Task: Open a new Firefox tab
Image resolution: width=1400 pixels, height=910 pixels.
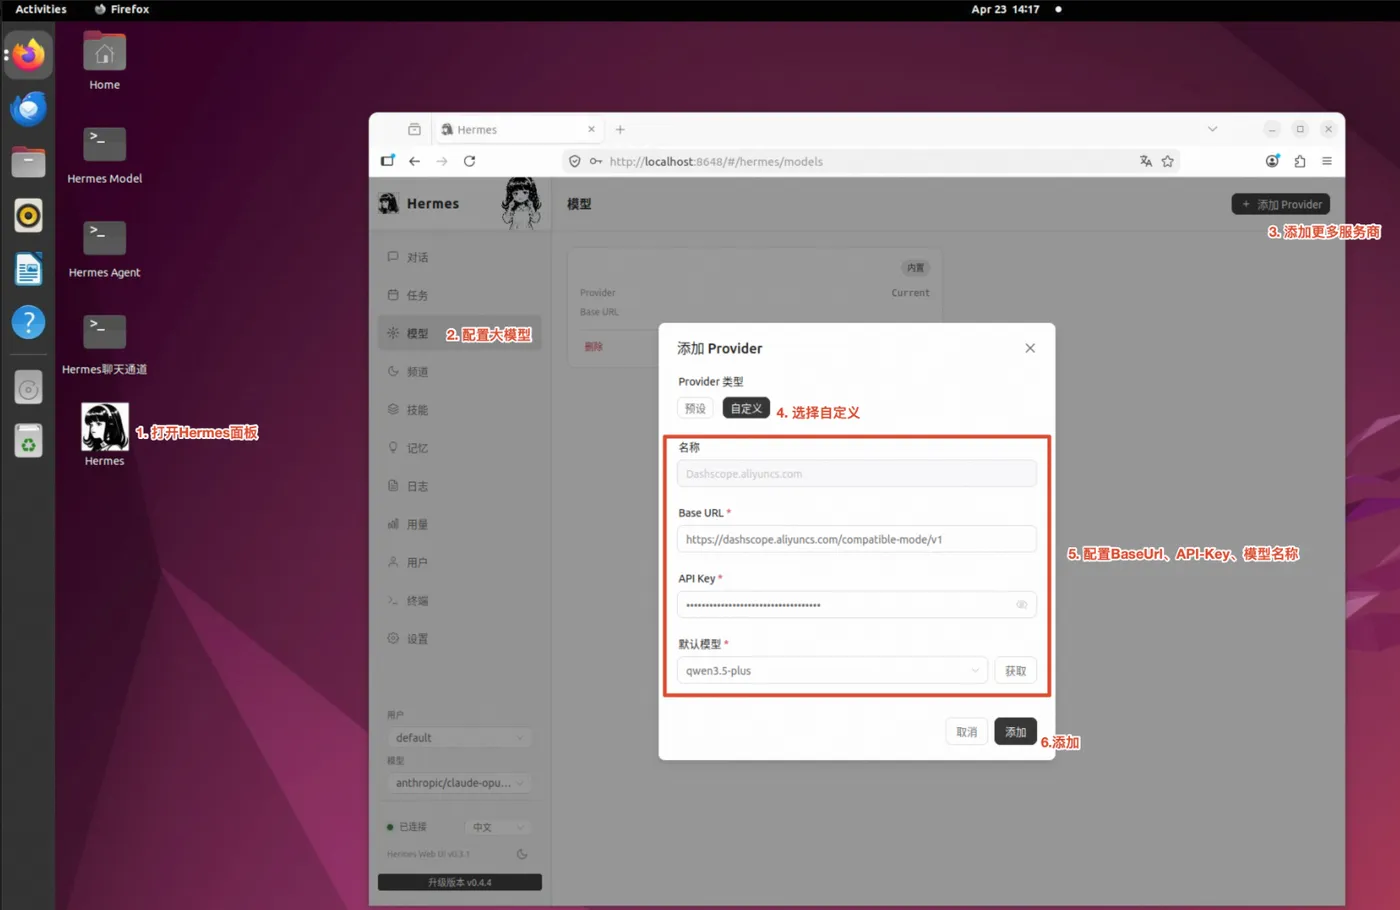Action: [x=620, y=129]
